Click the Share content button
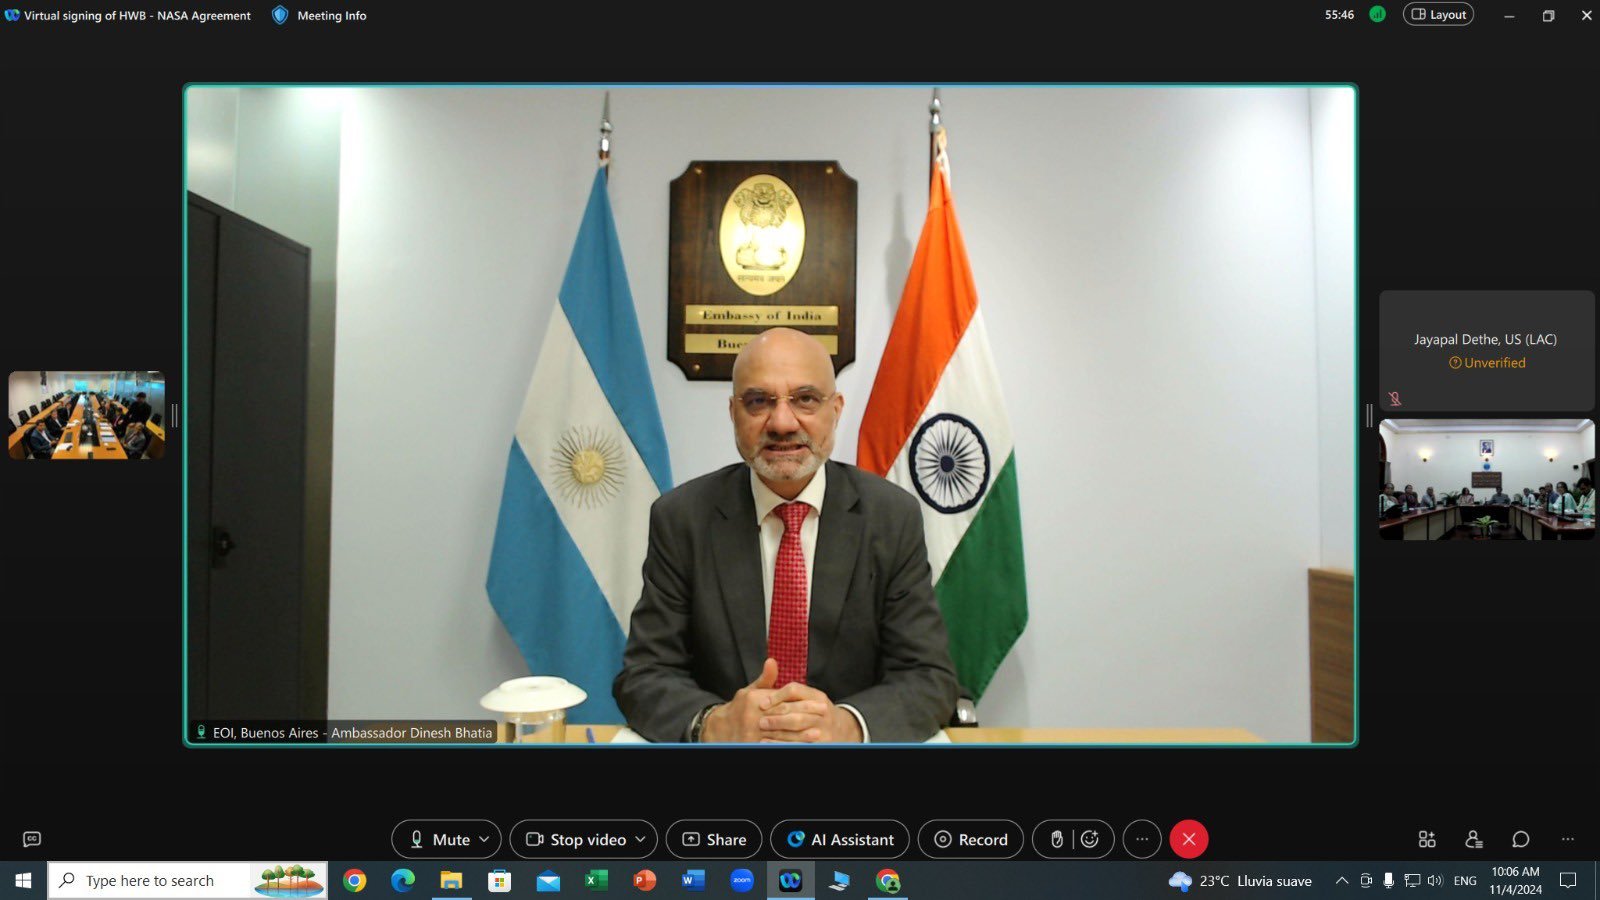1600x900 pixels. click(714, 839)
